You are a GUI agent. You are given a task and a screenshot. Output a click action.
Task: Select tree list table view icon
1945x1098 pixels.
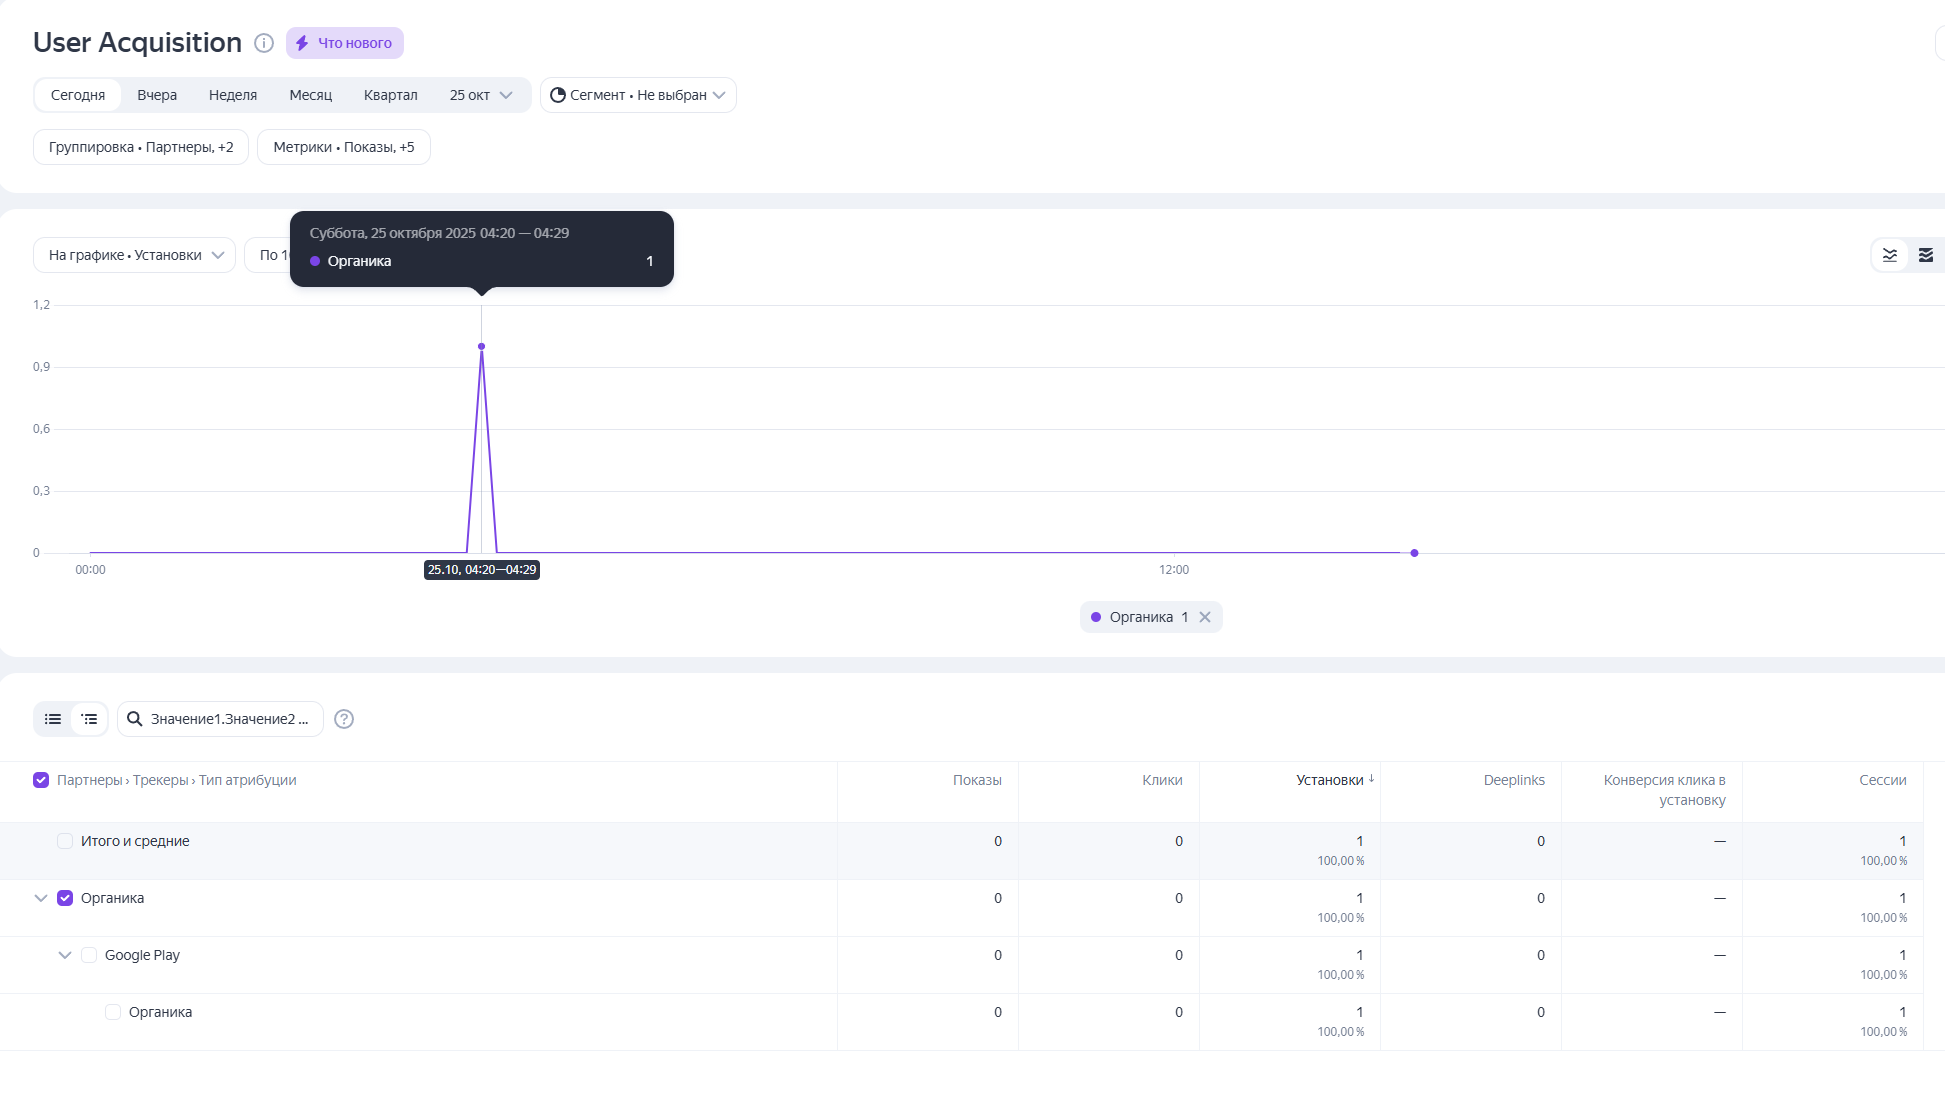click(89, 719)
